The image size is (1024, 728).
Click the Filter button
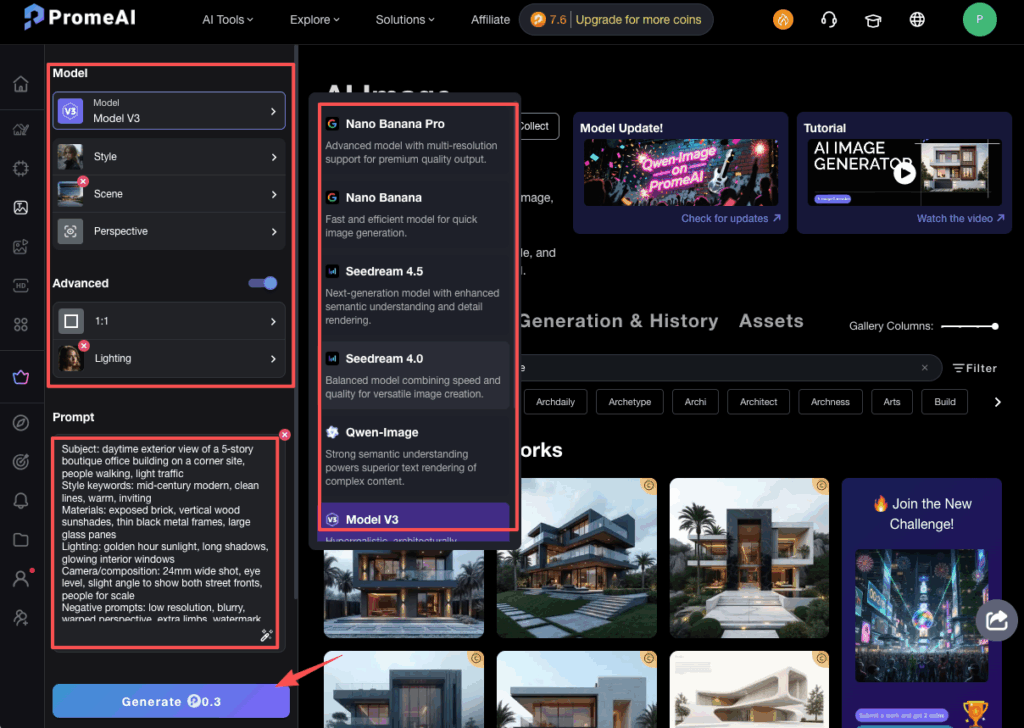(x=974, y=368)
